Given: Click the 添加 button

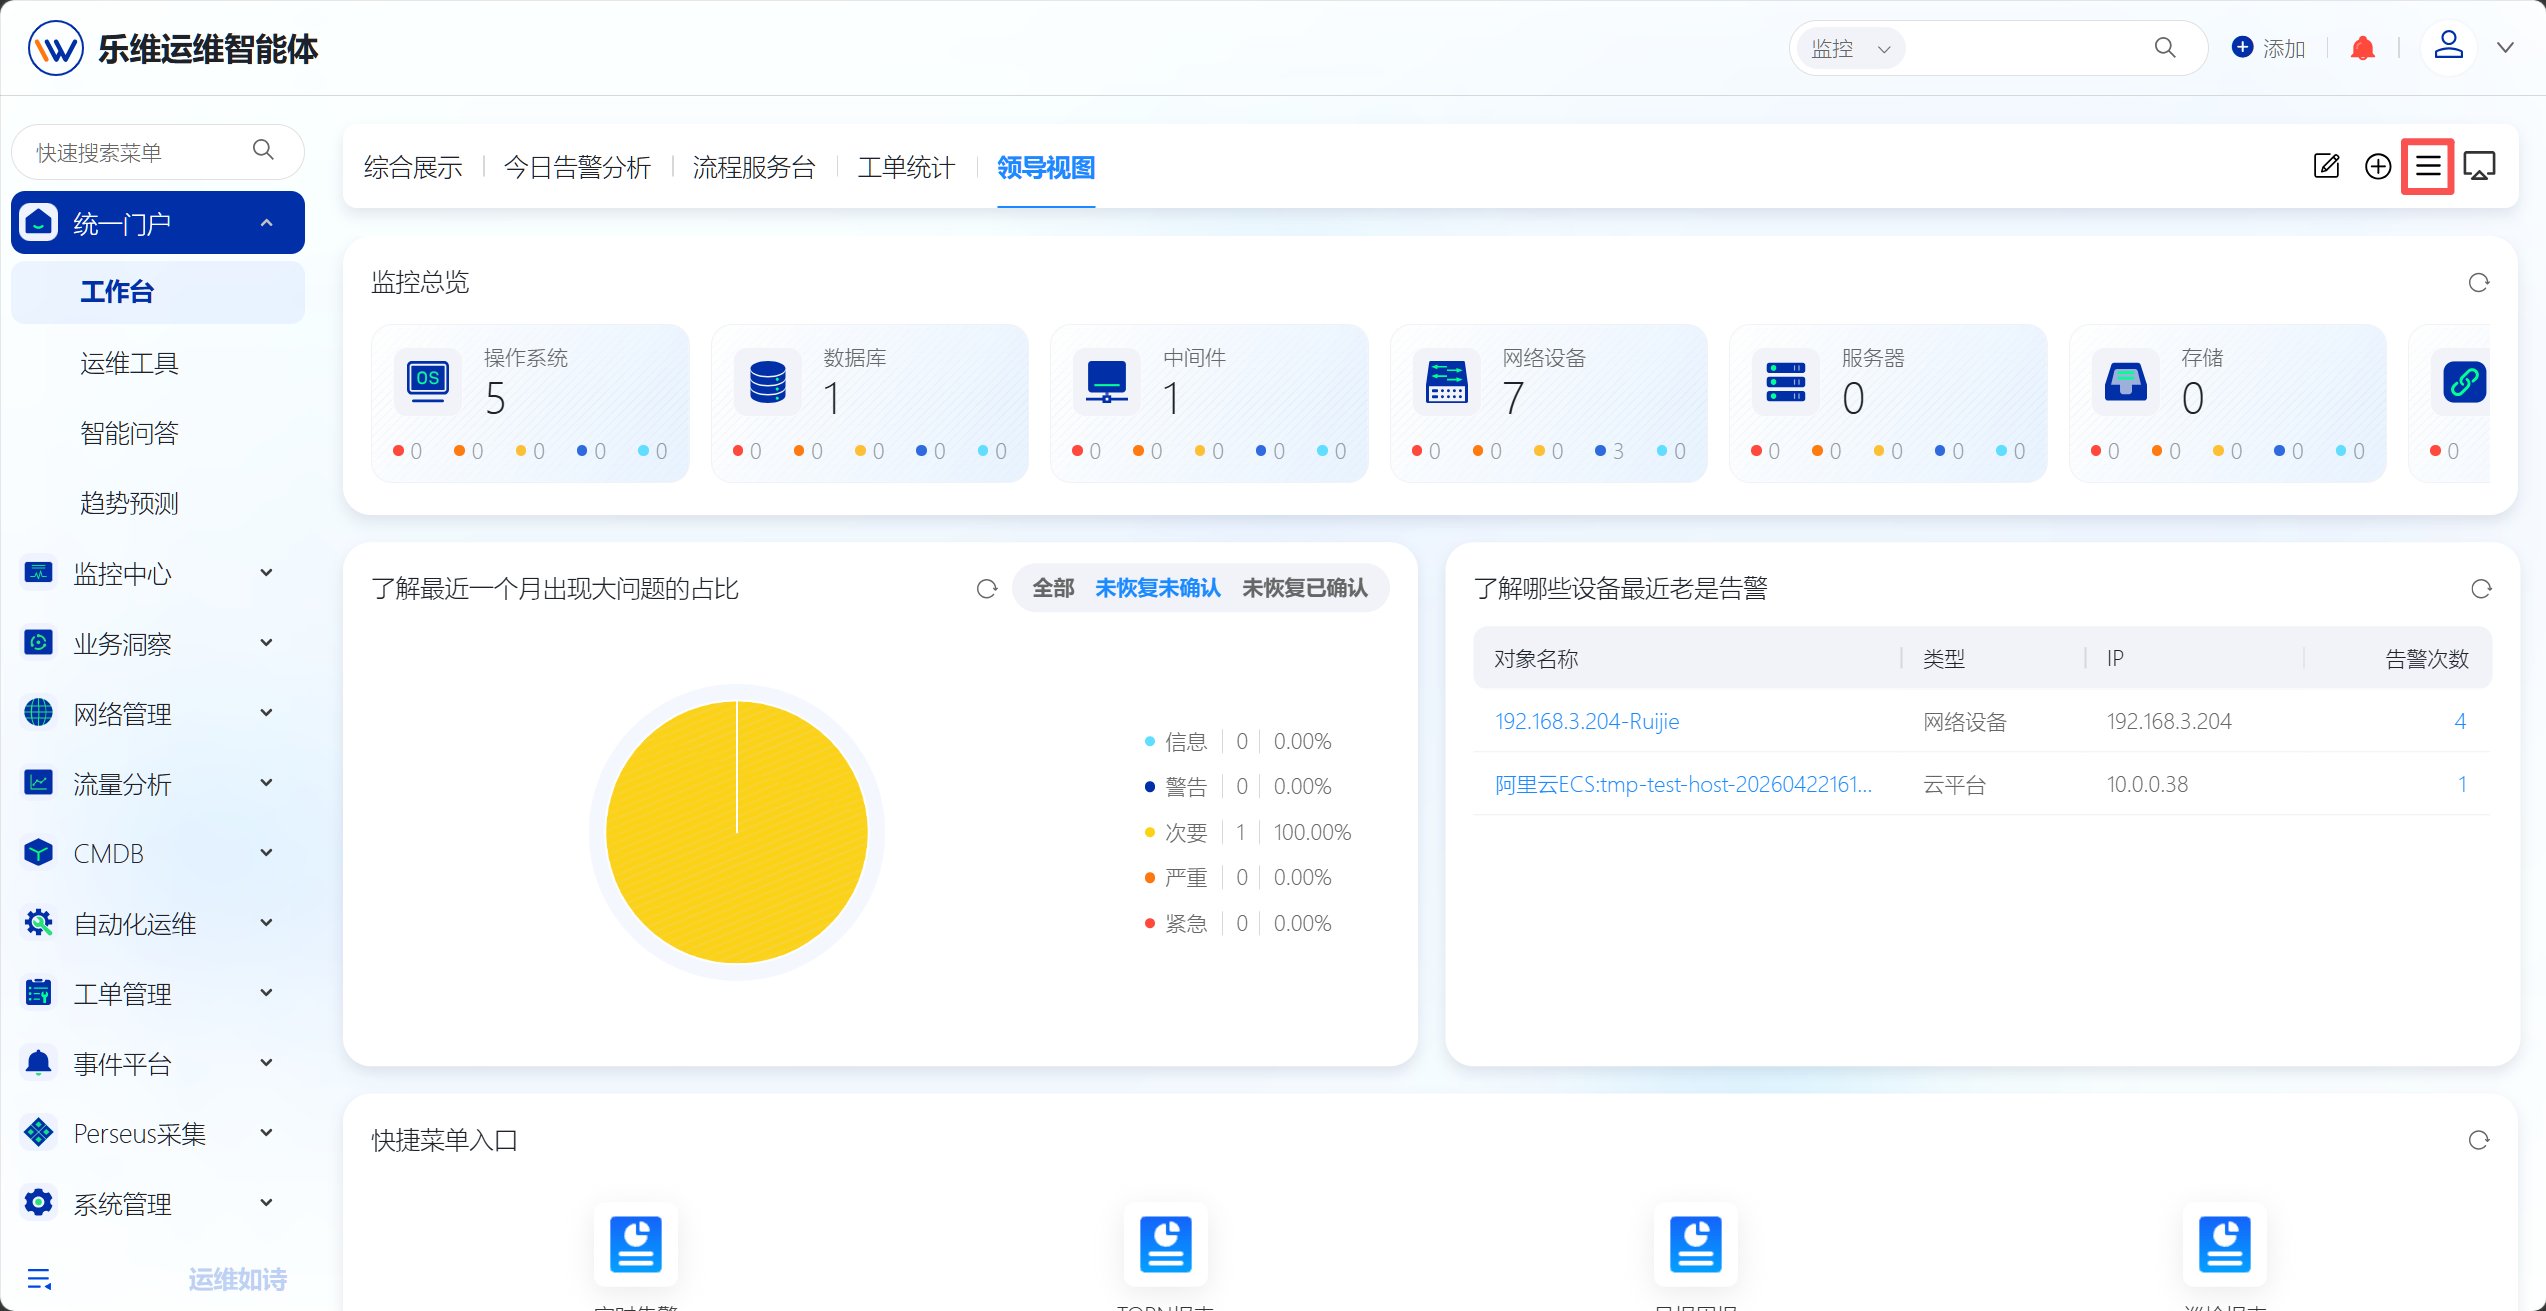Looking at the screenshot, I should [x=2268, y=48].
